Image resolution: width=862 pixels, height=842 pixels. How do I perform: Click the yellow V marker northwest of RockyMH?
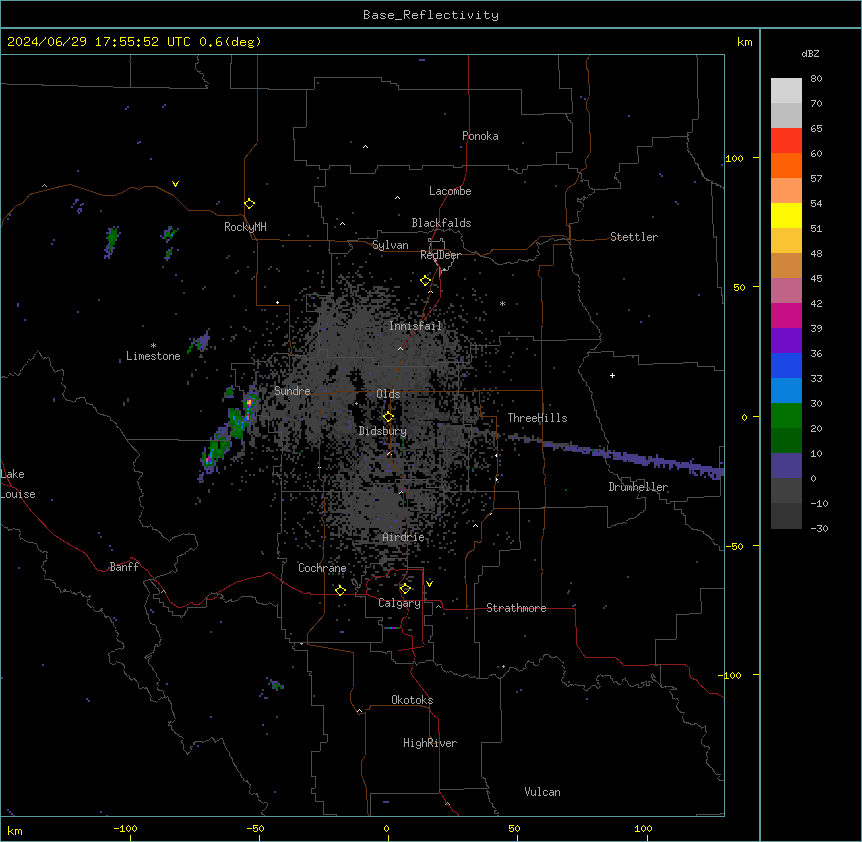click(x=175, y=184)
